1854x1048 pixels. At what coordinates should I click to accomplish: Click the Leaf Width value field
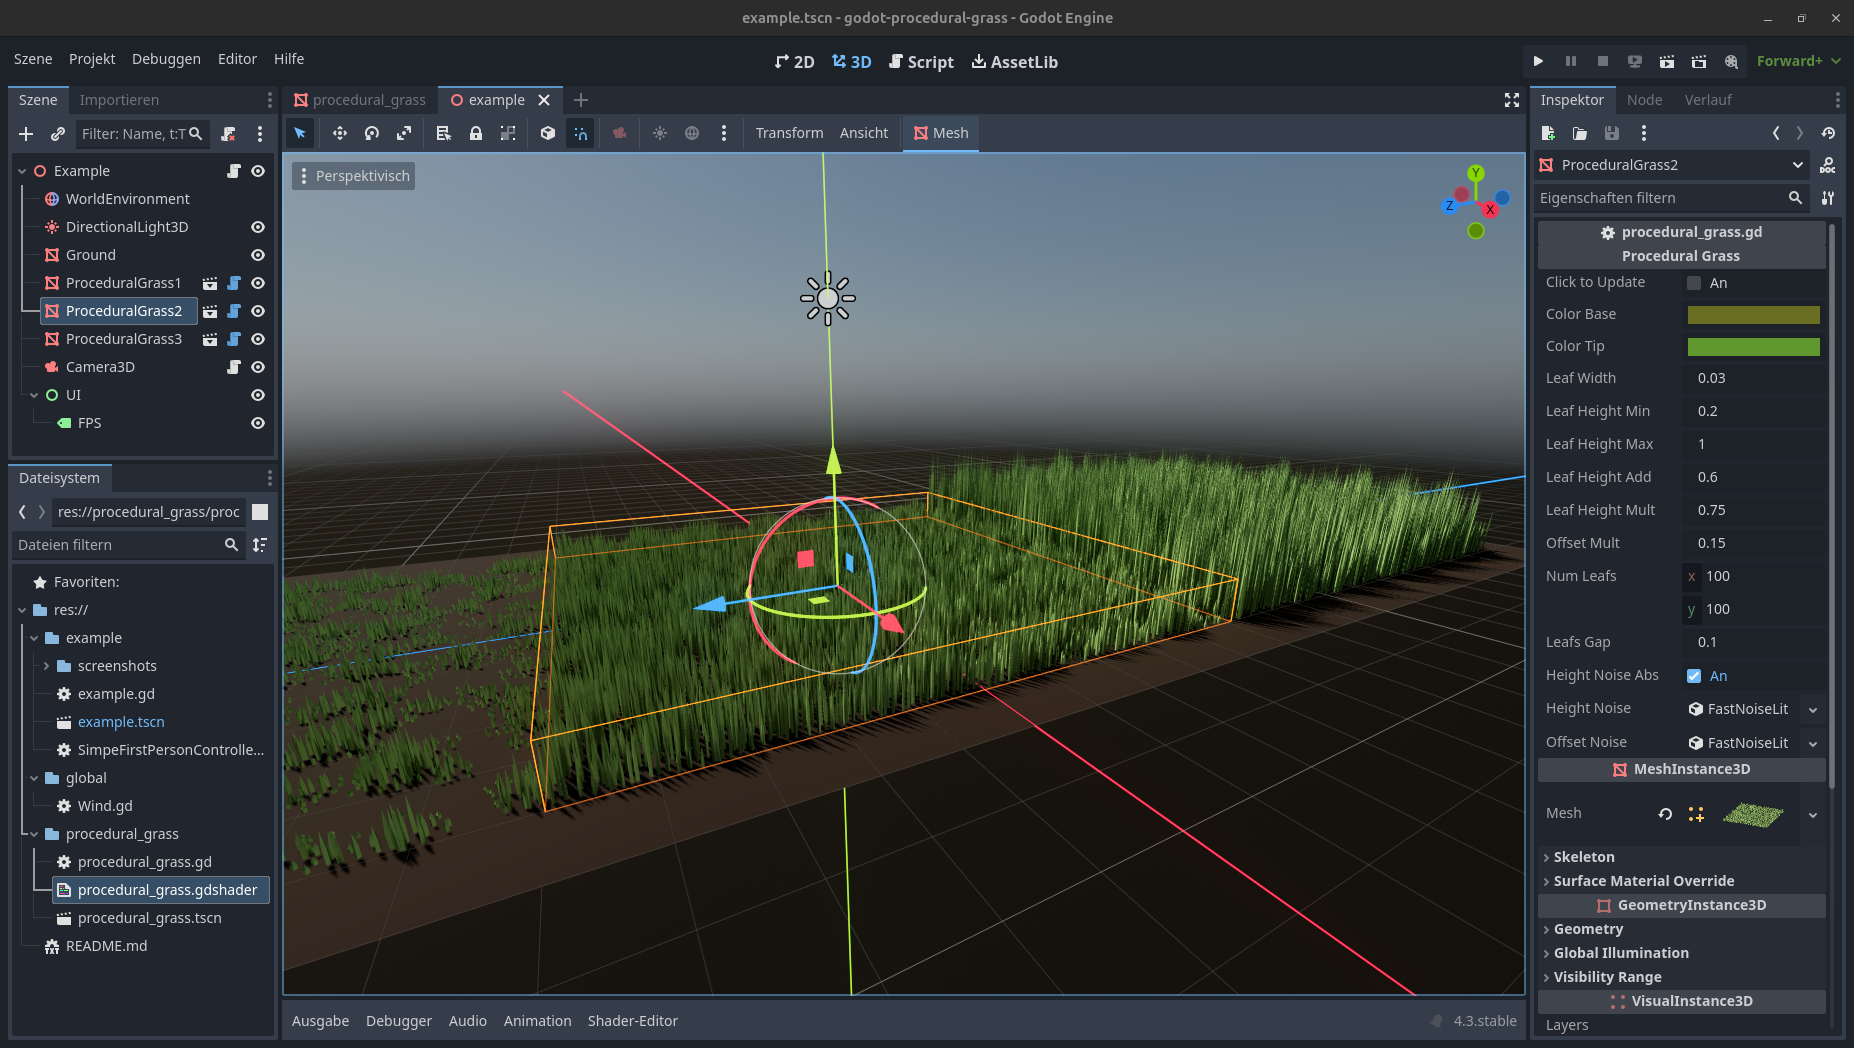click(x=1753, y=378)
